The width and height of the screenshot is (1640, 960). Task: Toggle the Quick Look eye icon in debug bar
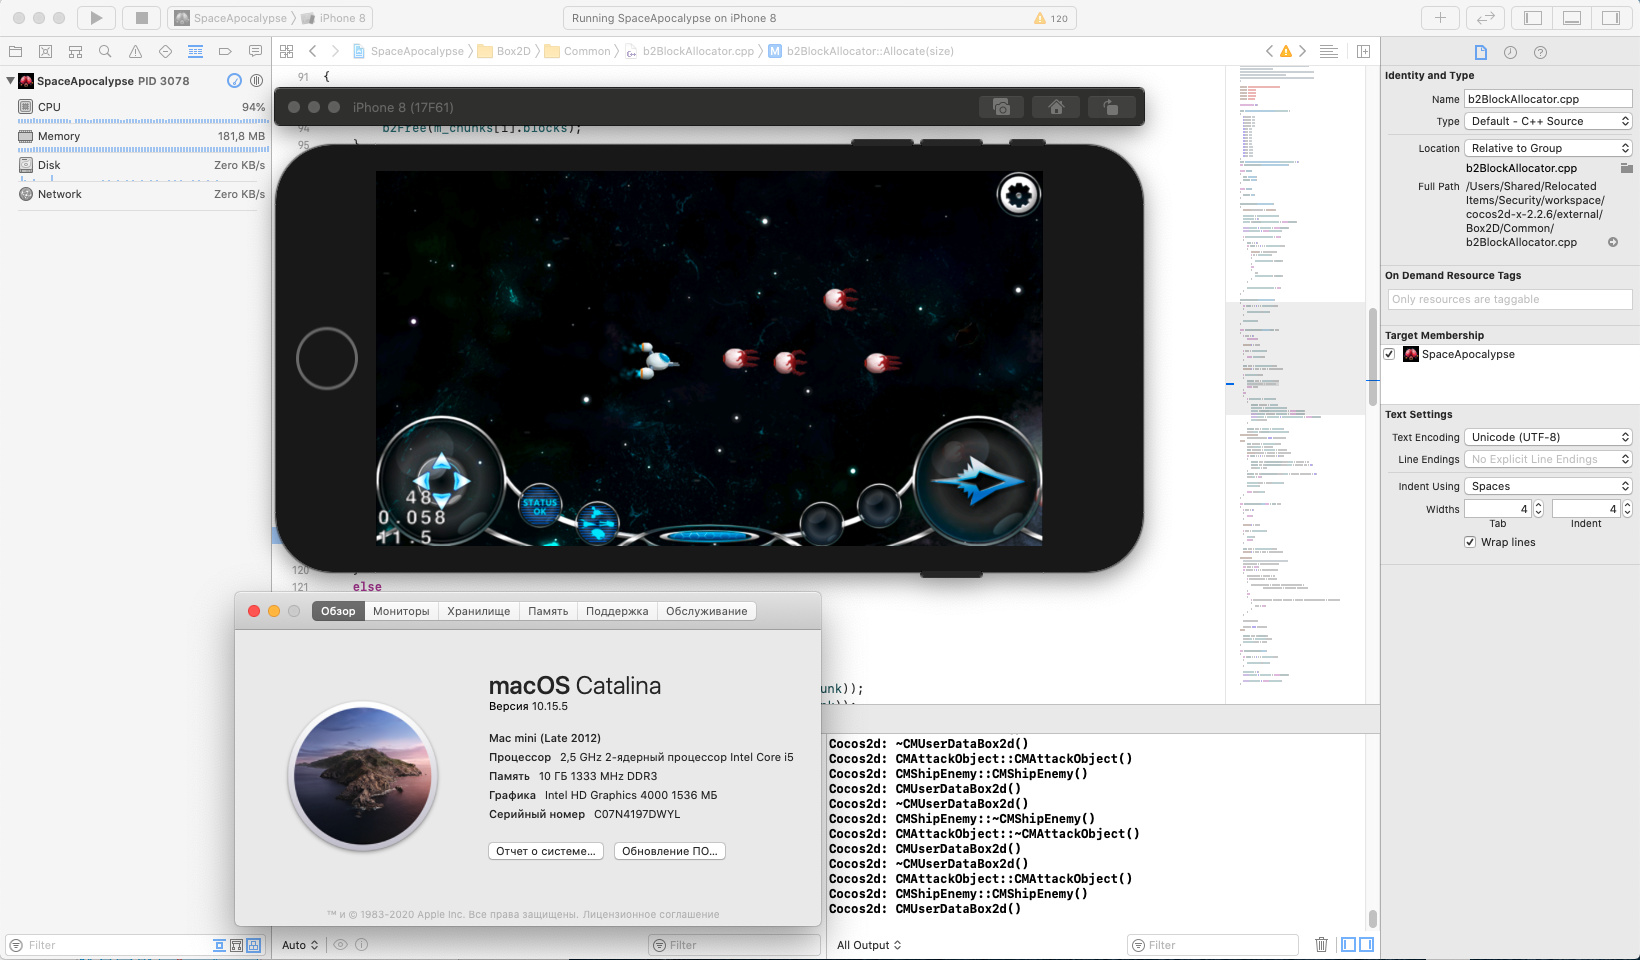(x=340, y=944)
